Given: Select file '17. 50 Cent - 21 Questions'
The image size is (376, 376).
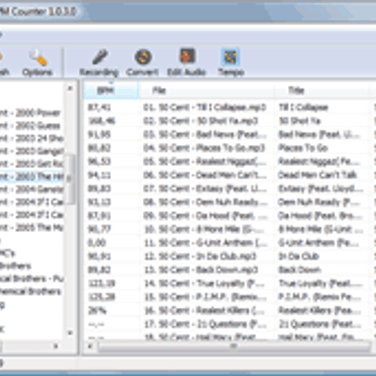Looking at the screenshot, I should (x=205, y=324).
